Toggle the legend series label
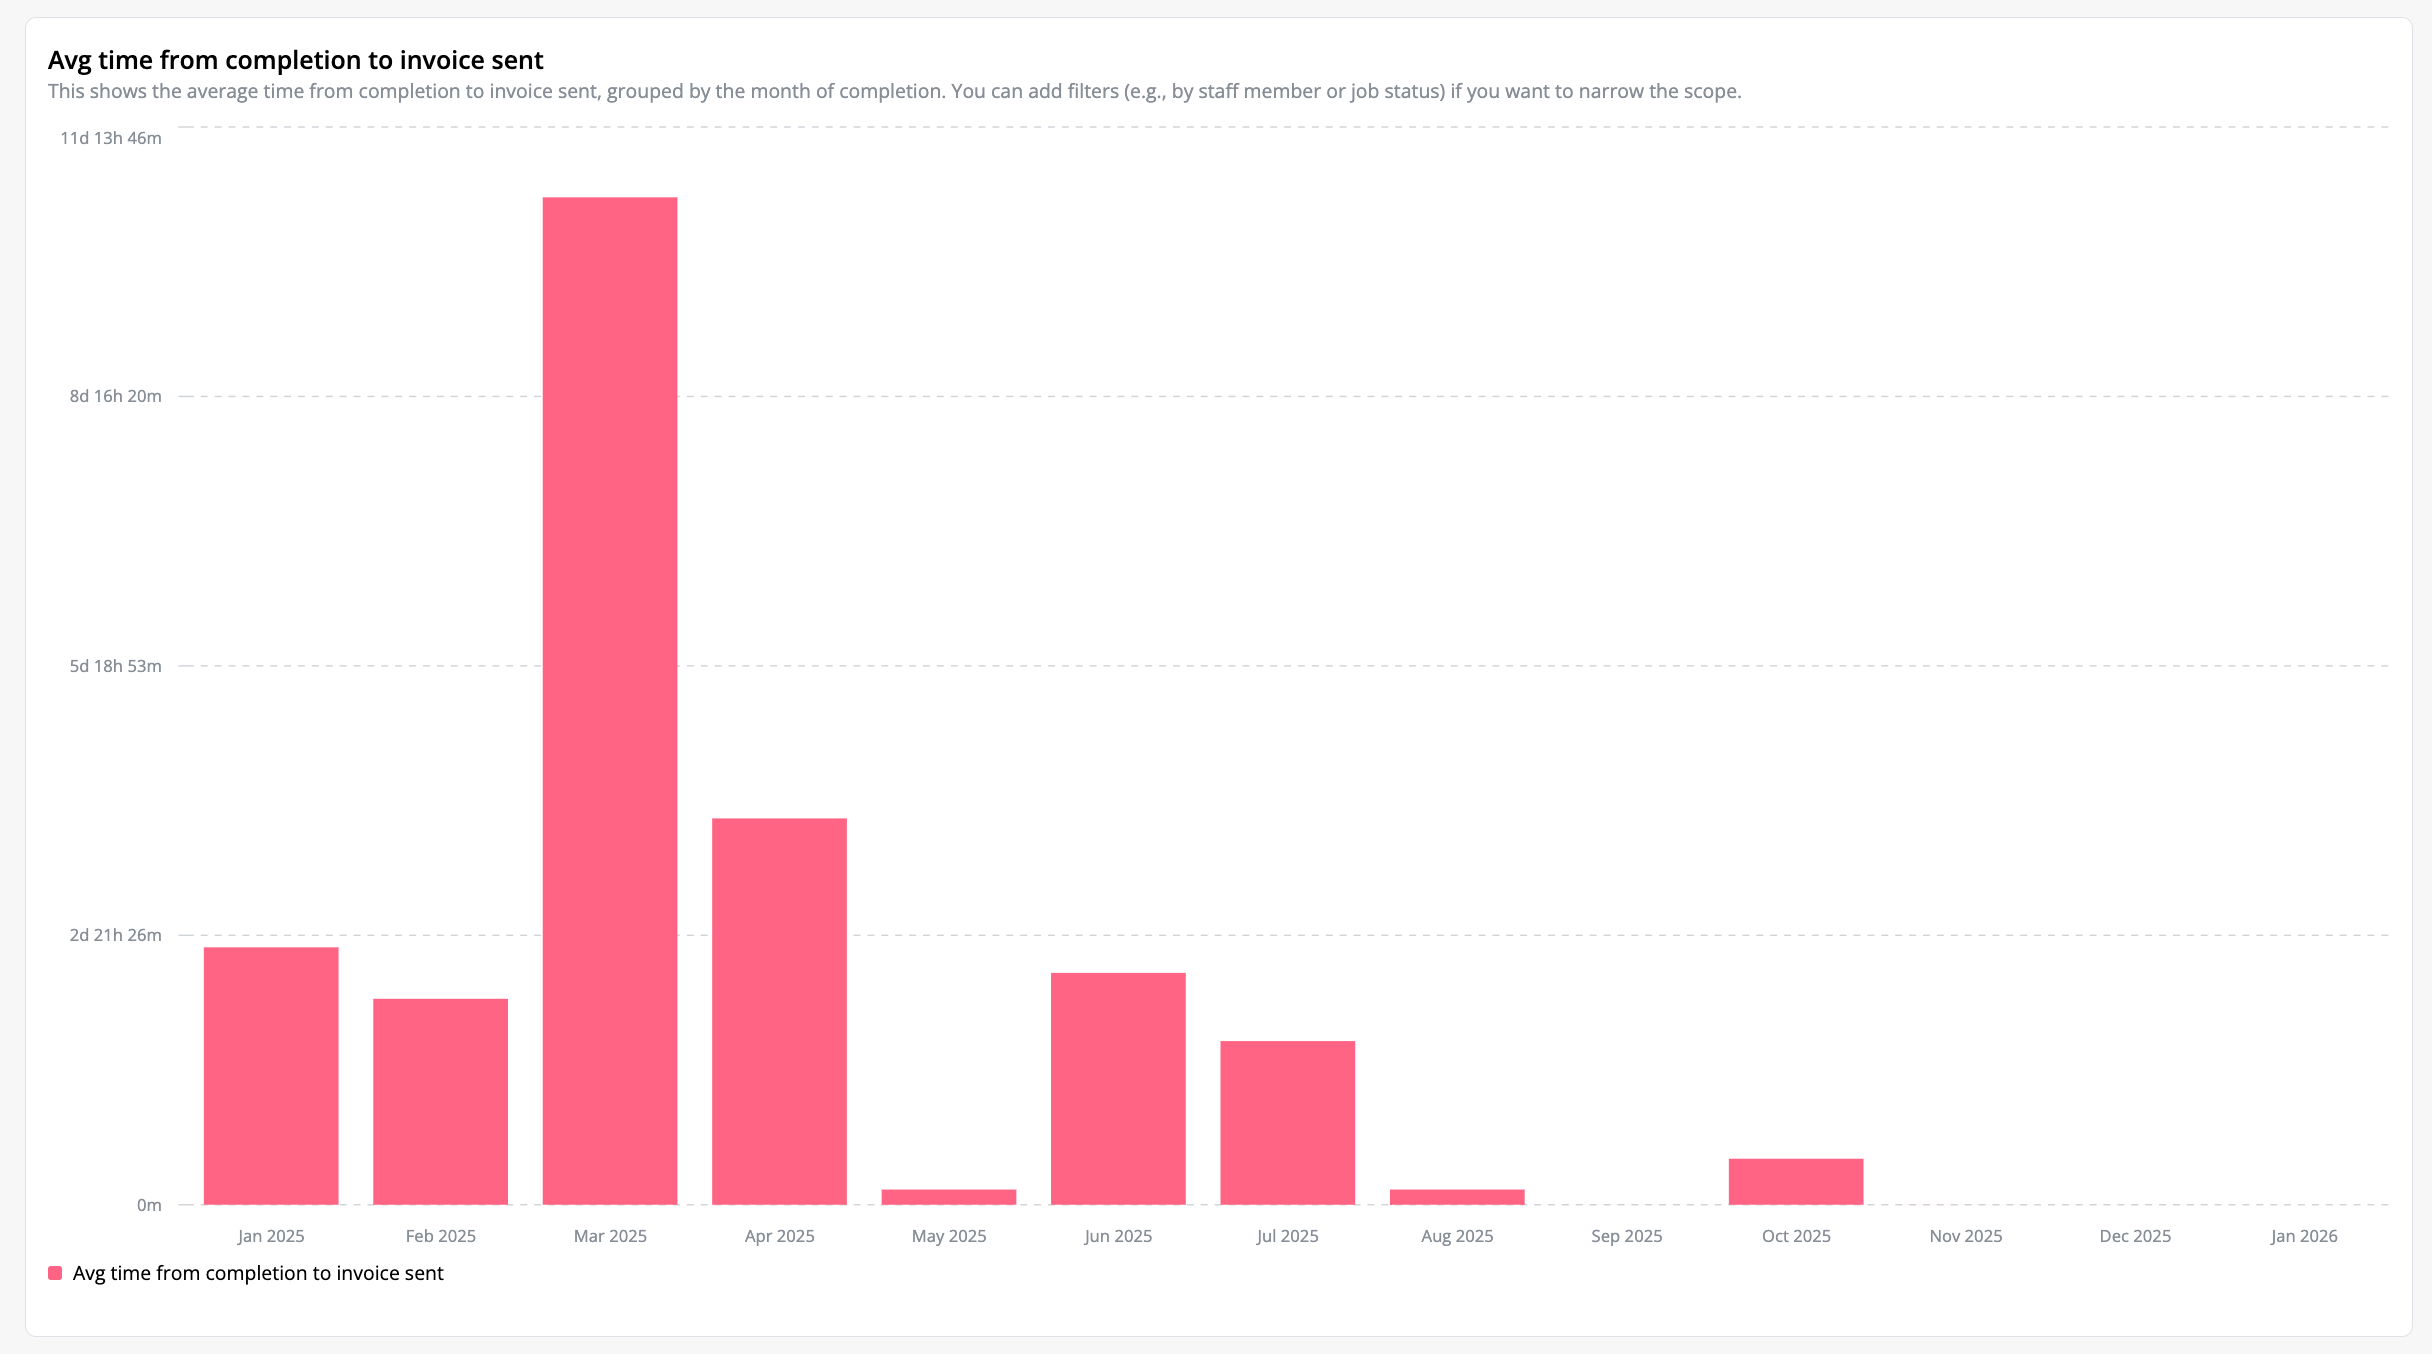 (258, 1273)
